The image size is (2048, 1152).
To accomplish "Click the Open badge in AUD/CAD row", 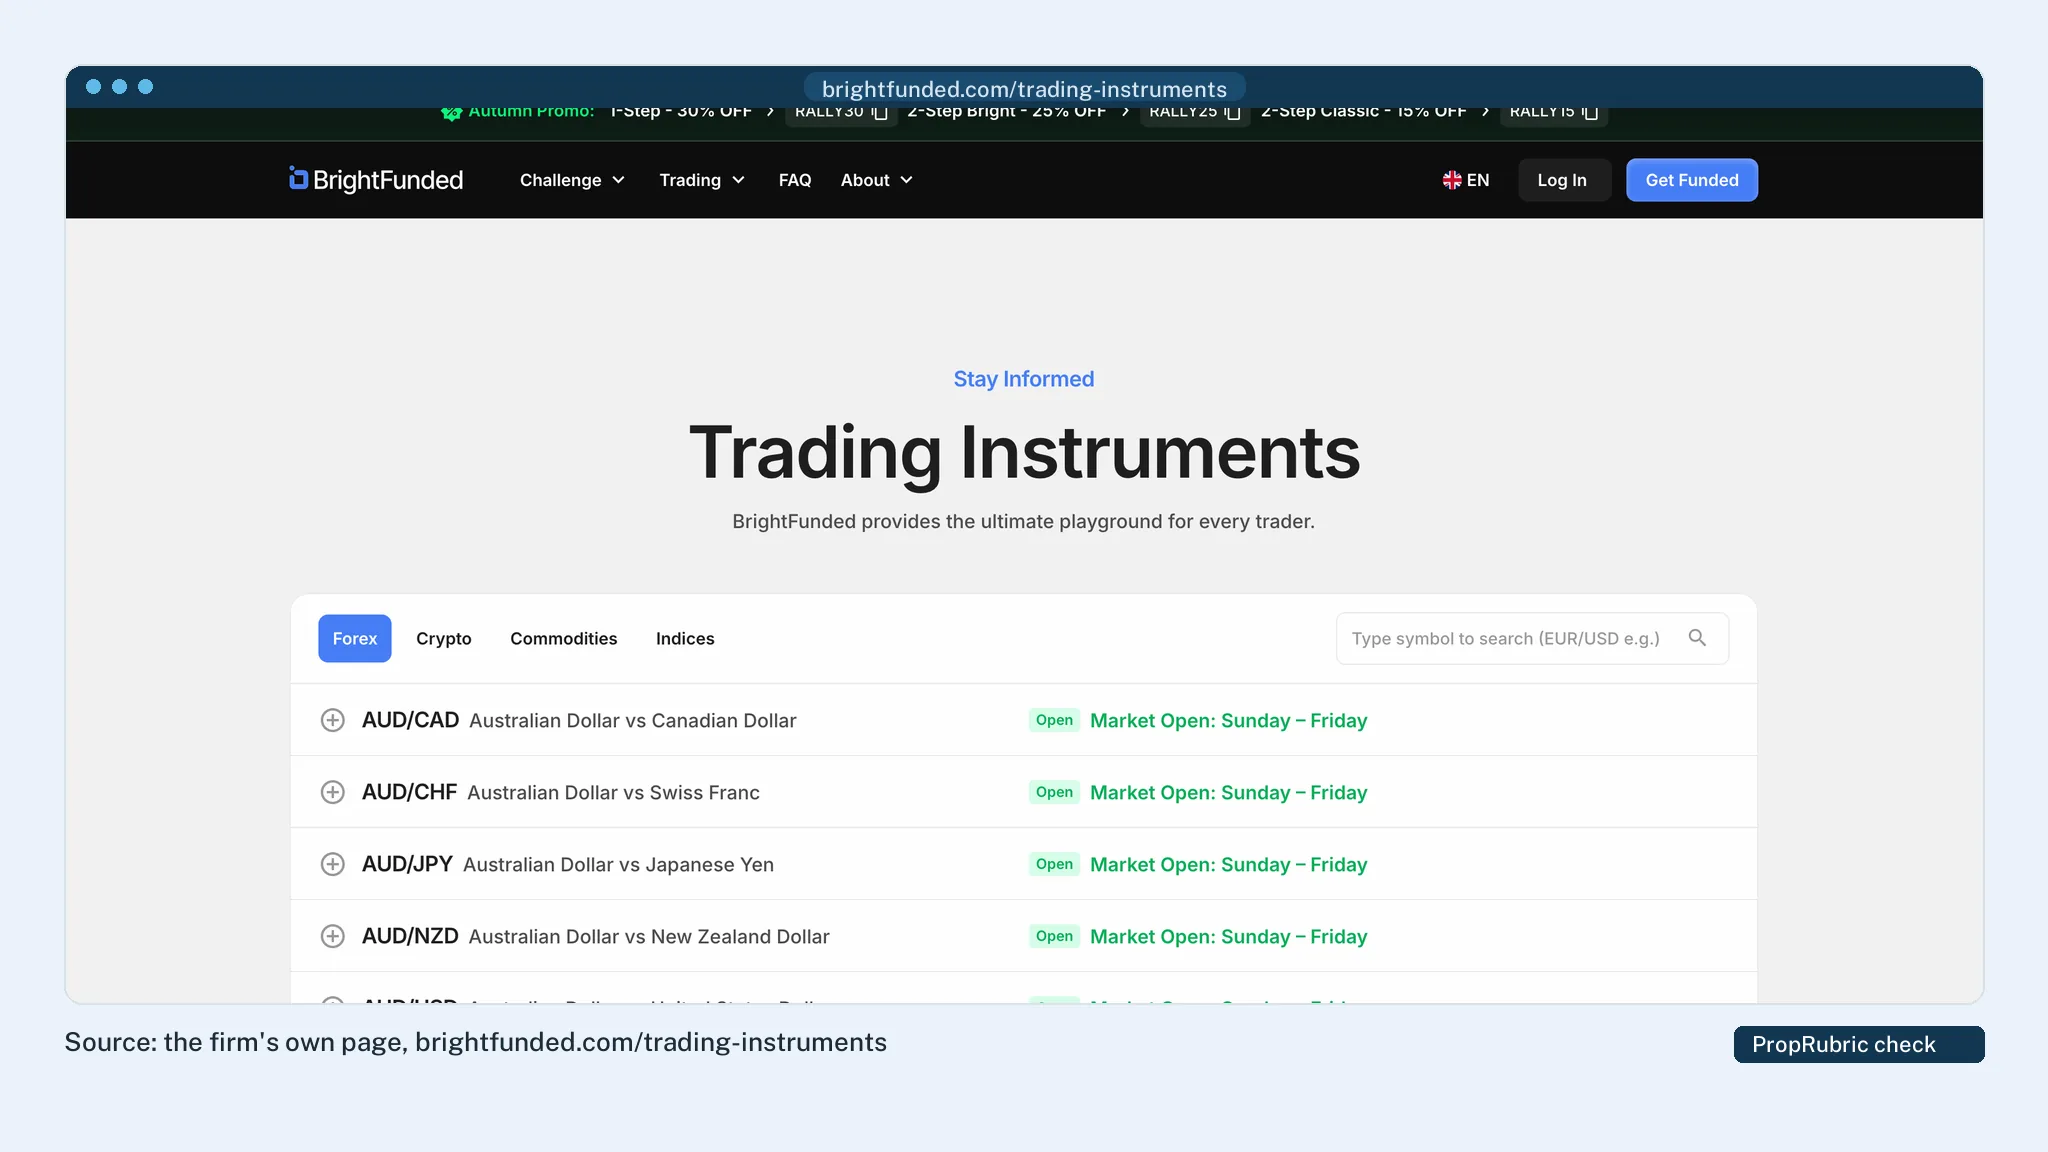I will 1054,720.
